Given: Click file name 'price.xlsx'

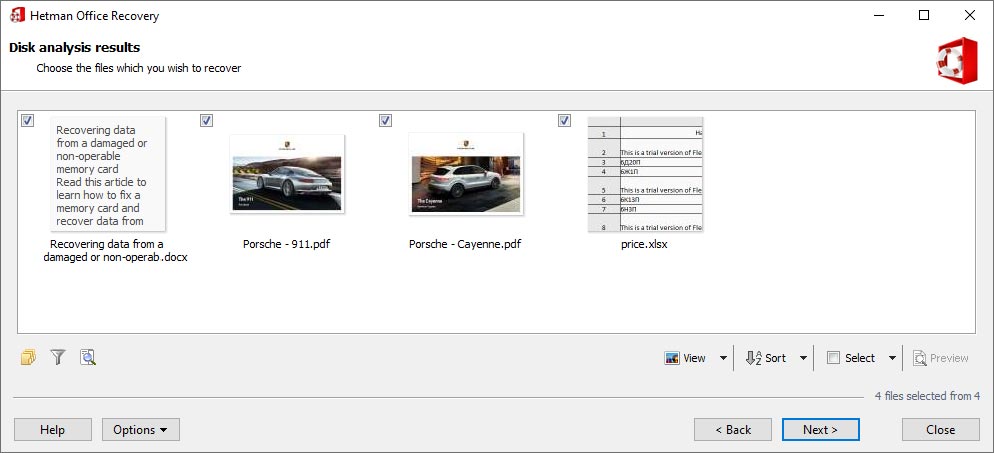Looking at the screenshot, I should (x=644, y=244).
